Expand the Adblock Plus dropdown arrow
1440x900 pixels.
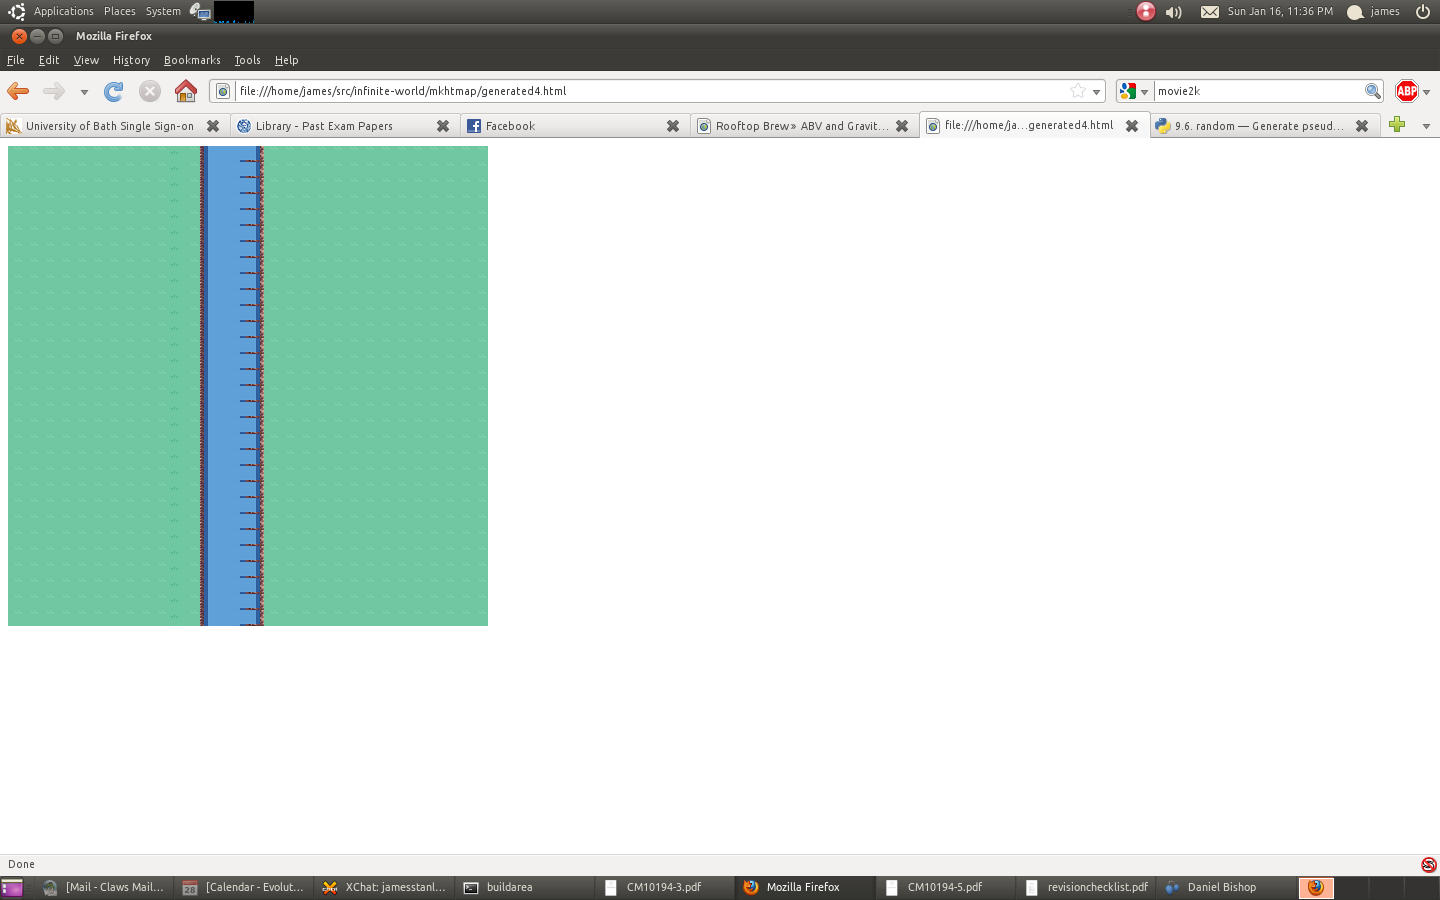click(1427, 92)
